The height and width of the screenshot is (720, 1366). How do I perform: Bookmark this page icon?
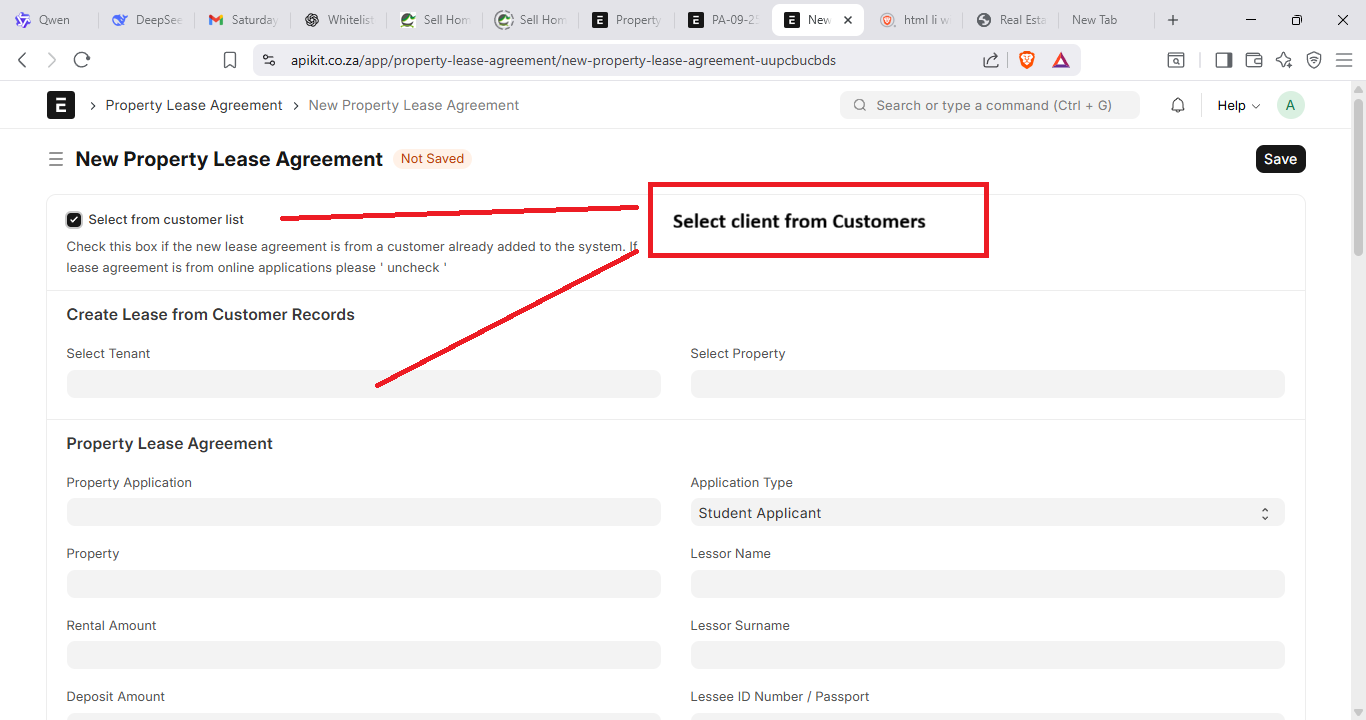[230, 60]
